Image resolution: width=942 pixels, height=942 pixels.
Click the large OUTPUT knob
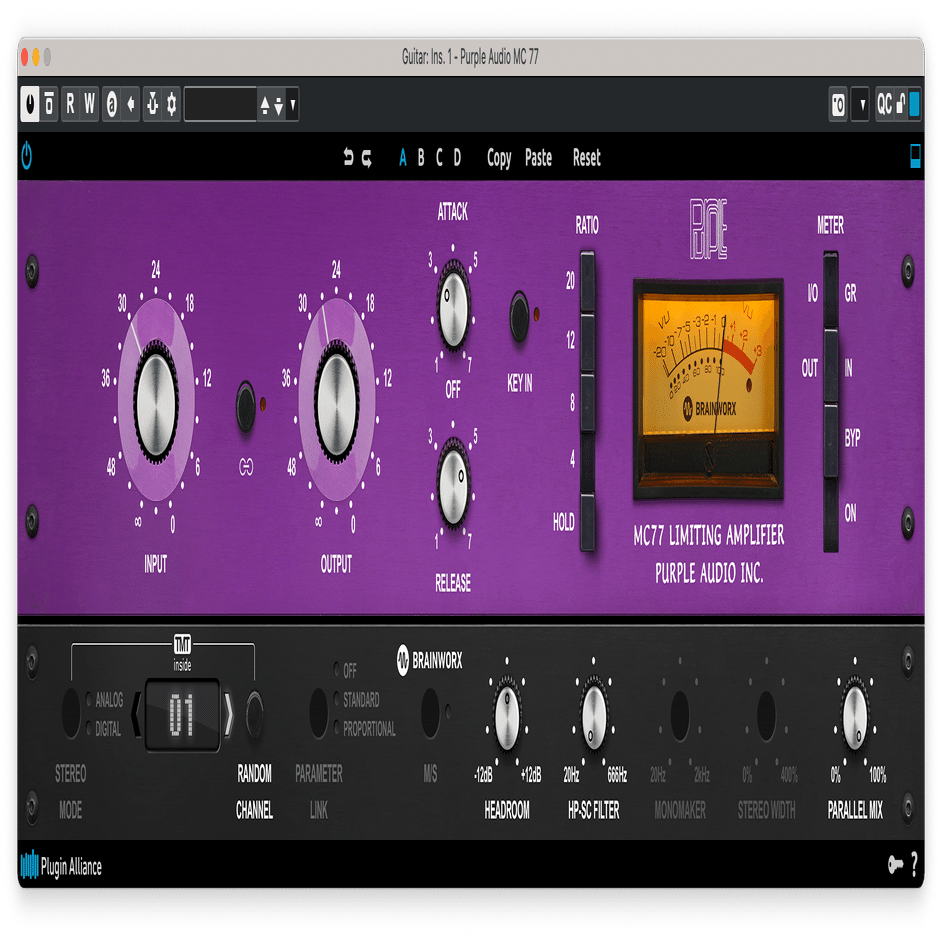pyautogui.click(x=337, y=401)
